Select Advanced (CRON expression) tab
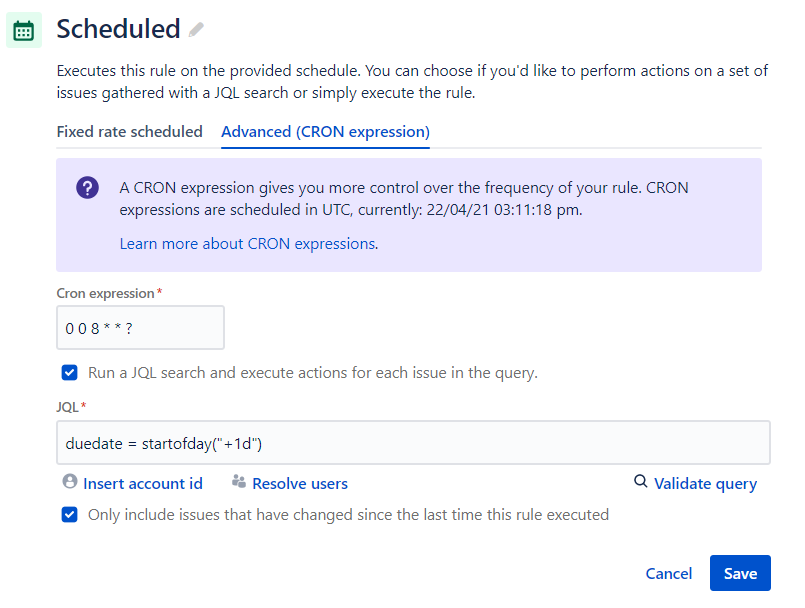The image size is (805, 608). coord(325,132)
